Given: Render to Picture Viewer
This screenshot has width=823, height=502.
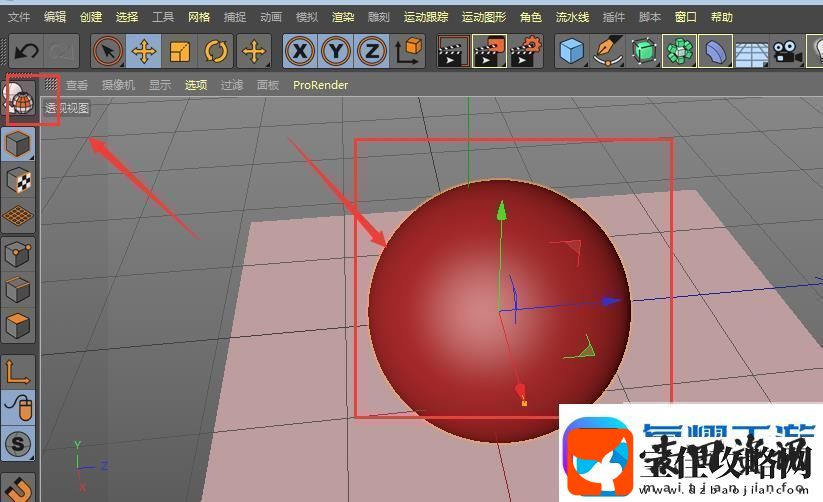Looking at the screenshot, I should [x=489, y=51].
